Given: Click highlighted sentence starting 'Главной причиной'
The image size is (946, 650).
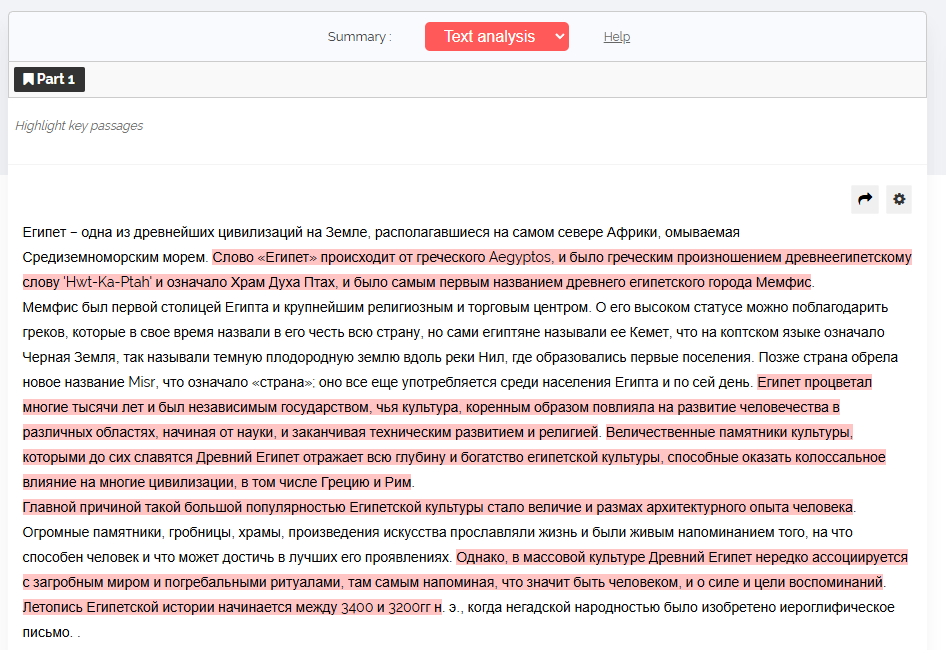Looking at the screenshot, I should (x=438, y=508).
